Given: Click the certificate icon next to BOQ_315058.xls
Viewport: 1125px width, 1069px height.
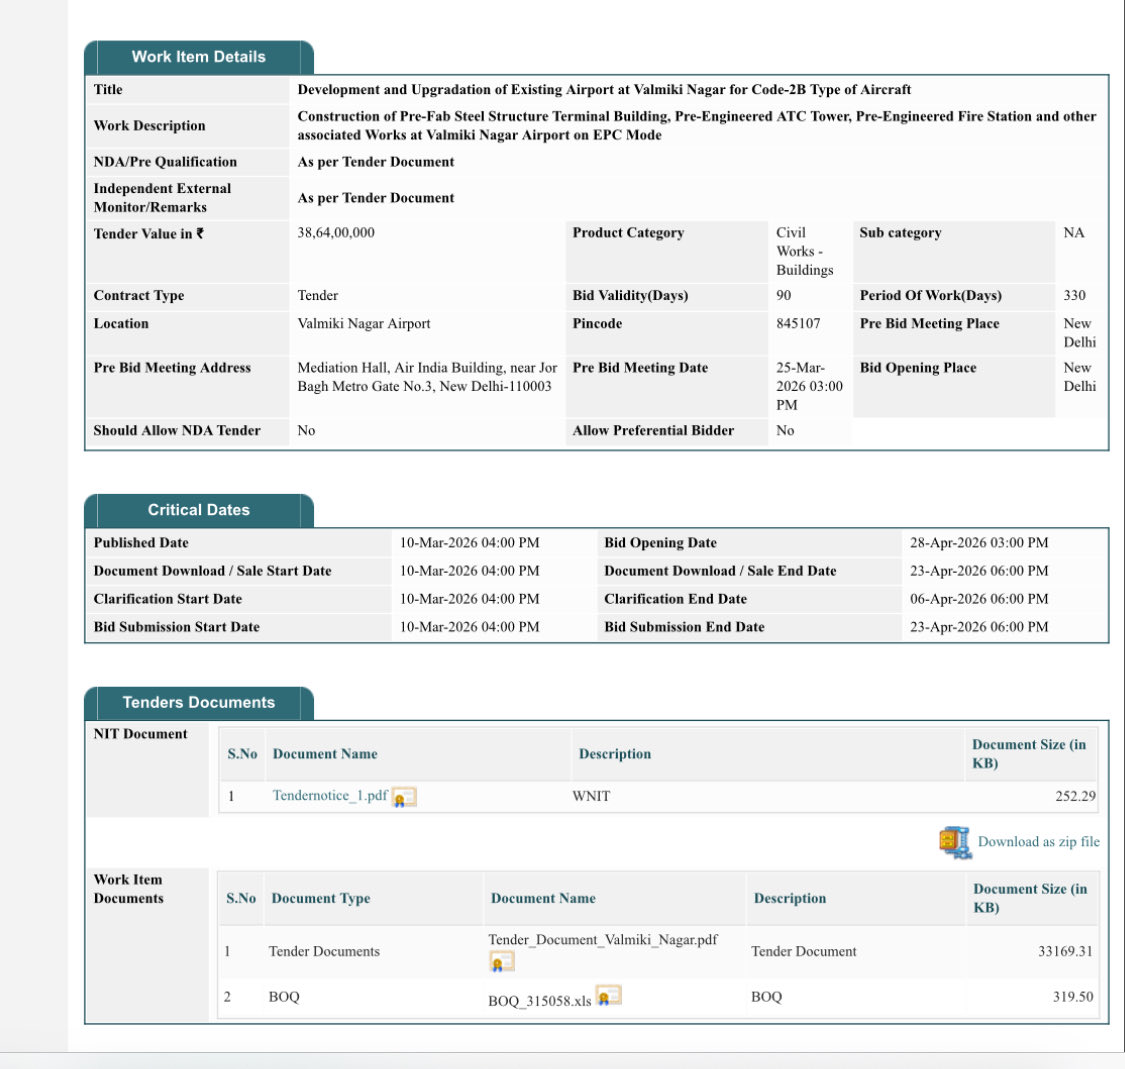Looking at the screenshot, I should (608, 996).
